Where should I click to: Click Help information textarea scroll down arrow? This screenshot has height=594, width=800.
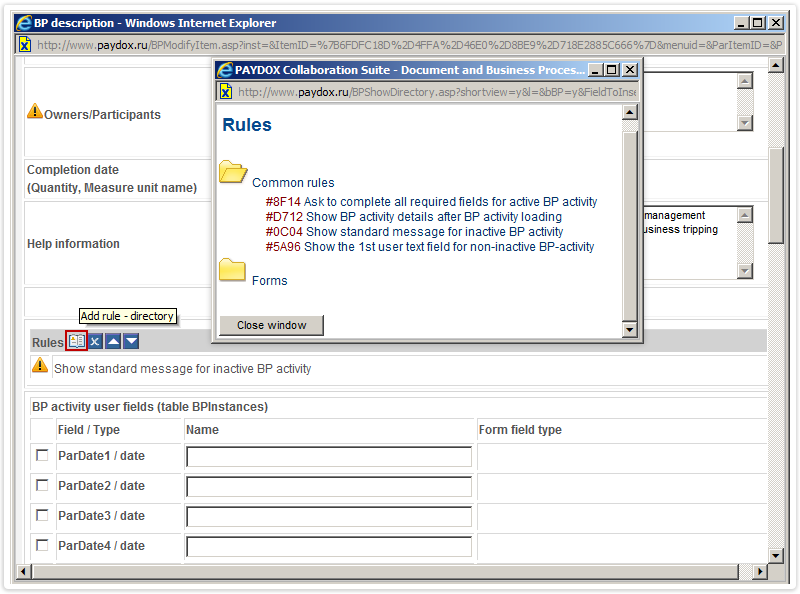point(745,271)
